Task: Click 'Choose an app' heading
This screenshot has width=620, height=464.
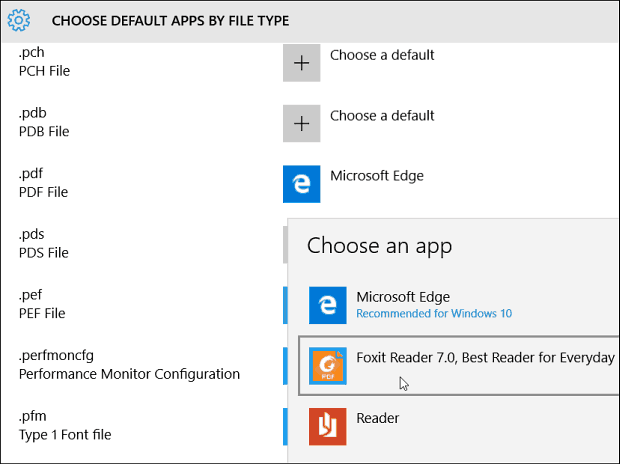Action: coord(379,246)
